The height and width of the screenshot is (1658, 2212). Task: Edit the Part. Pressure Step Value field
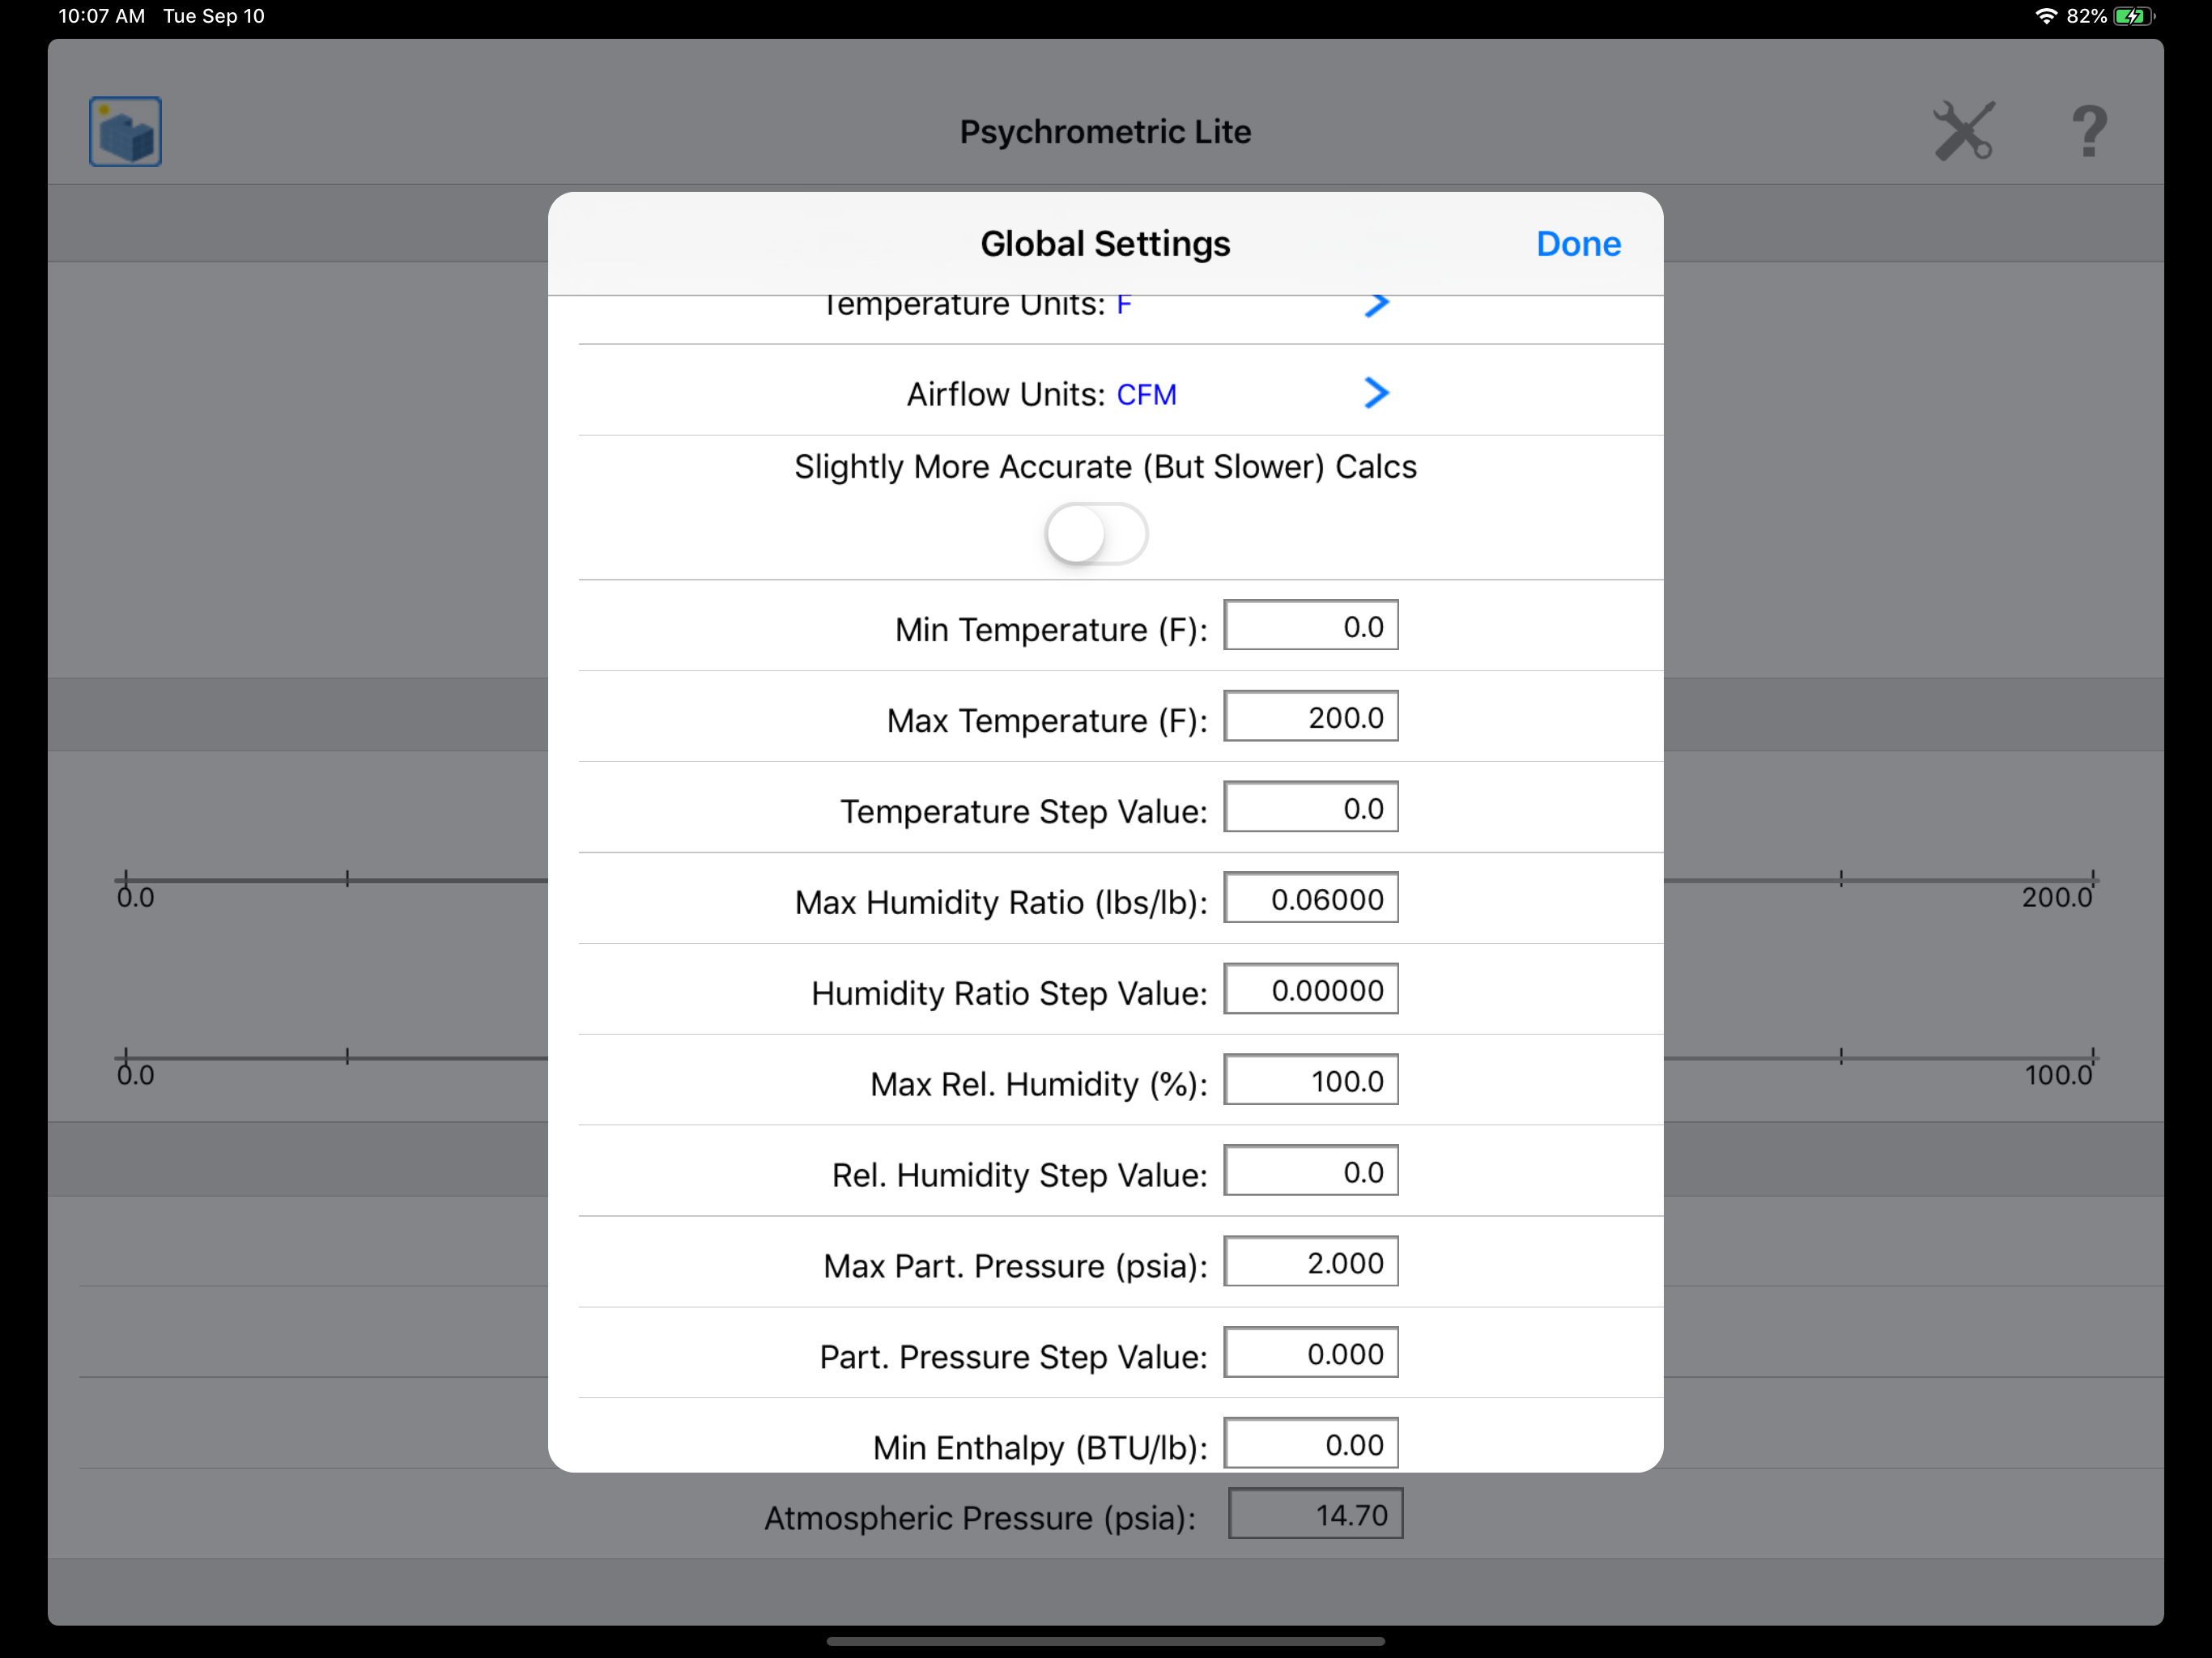[x=1311, y=1354]
